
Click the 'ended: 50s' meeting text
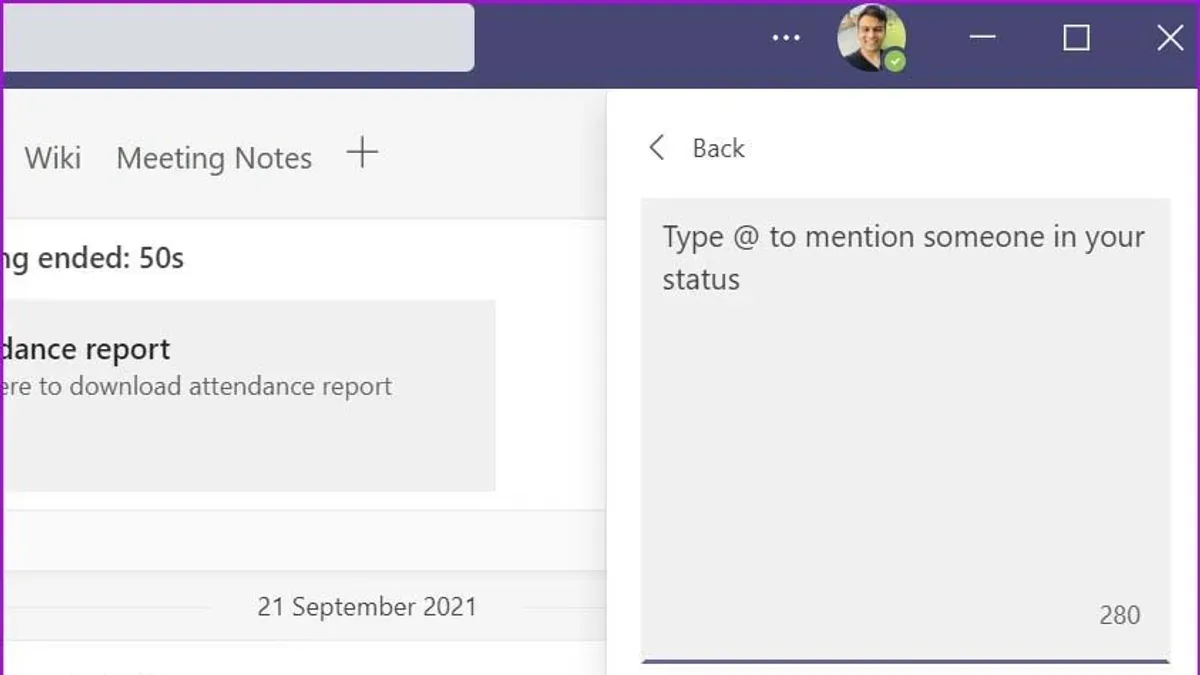[x=111, y=258]
